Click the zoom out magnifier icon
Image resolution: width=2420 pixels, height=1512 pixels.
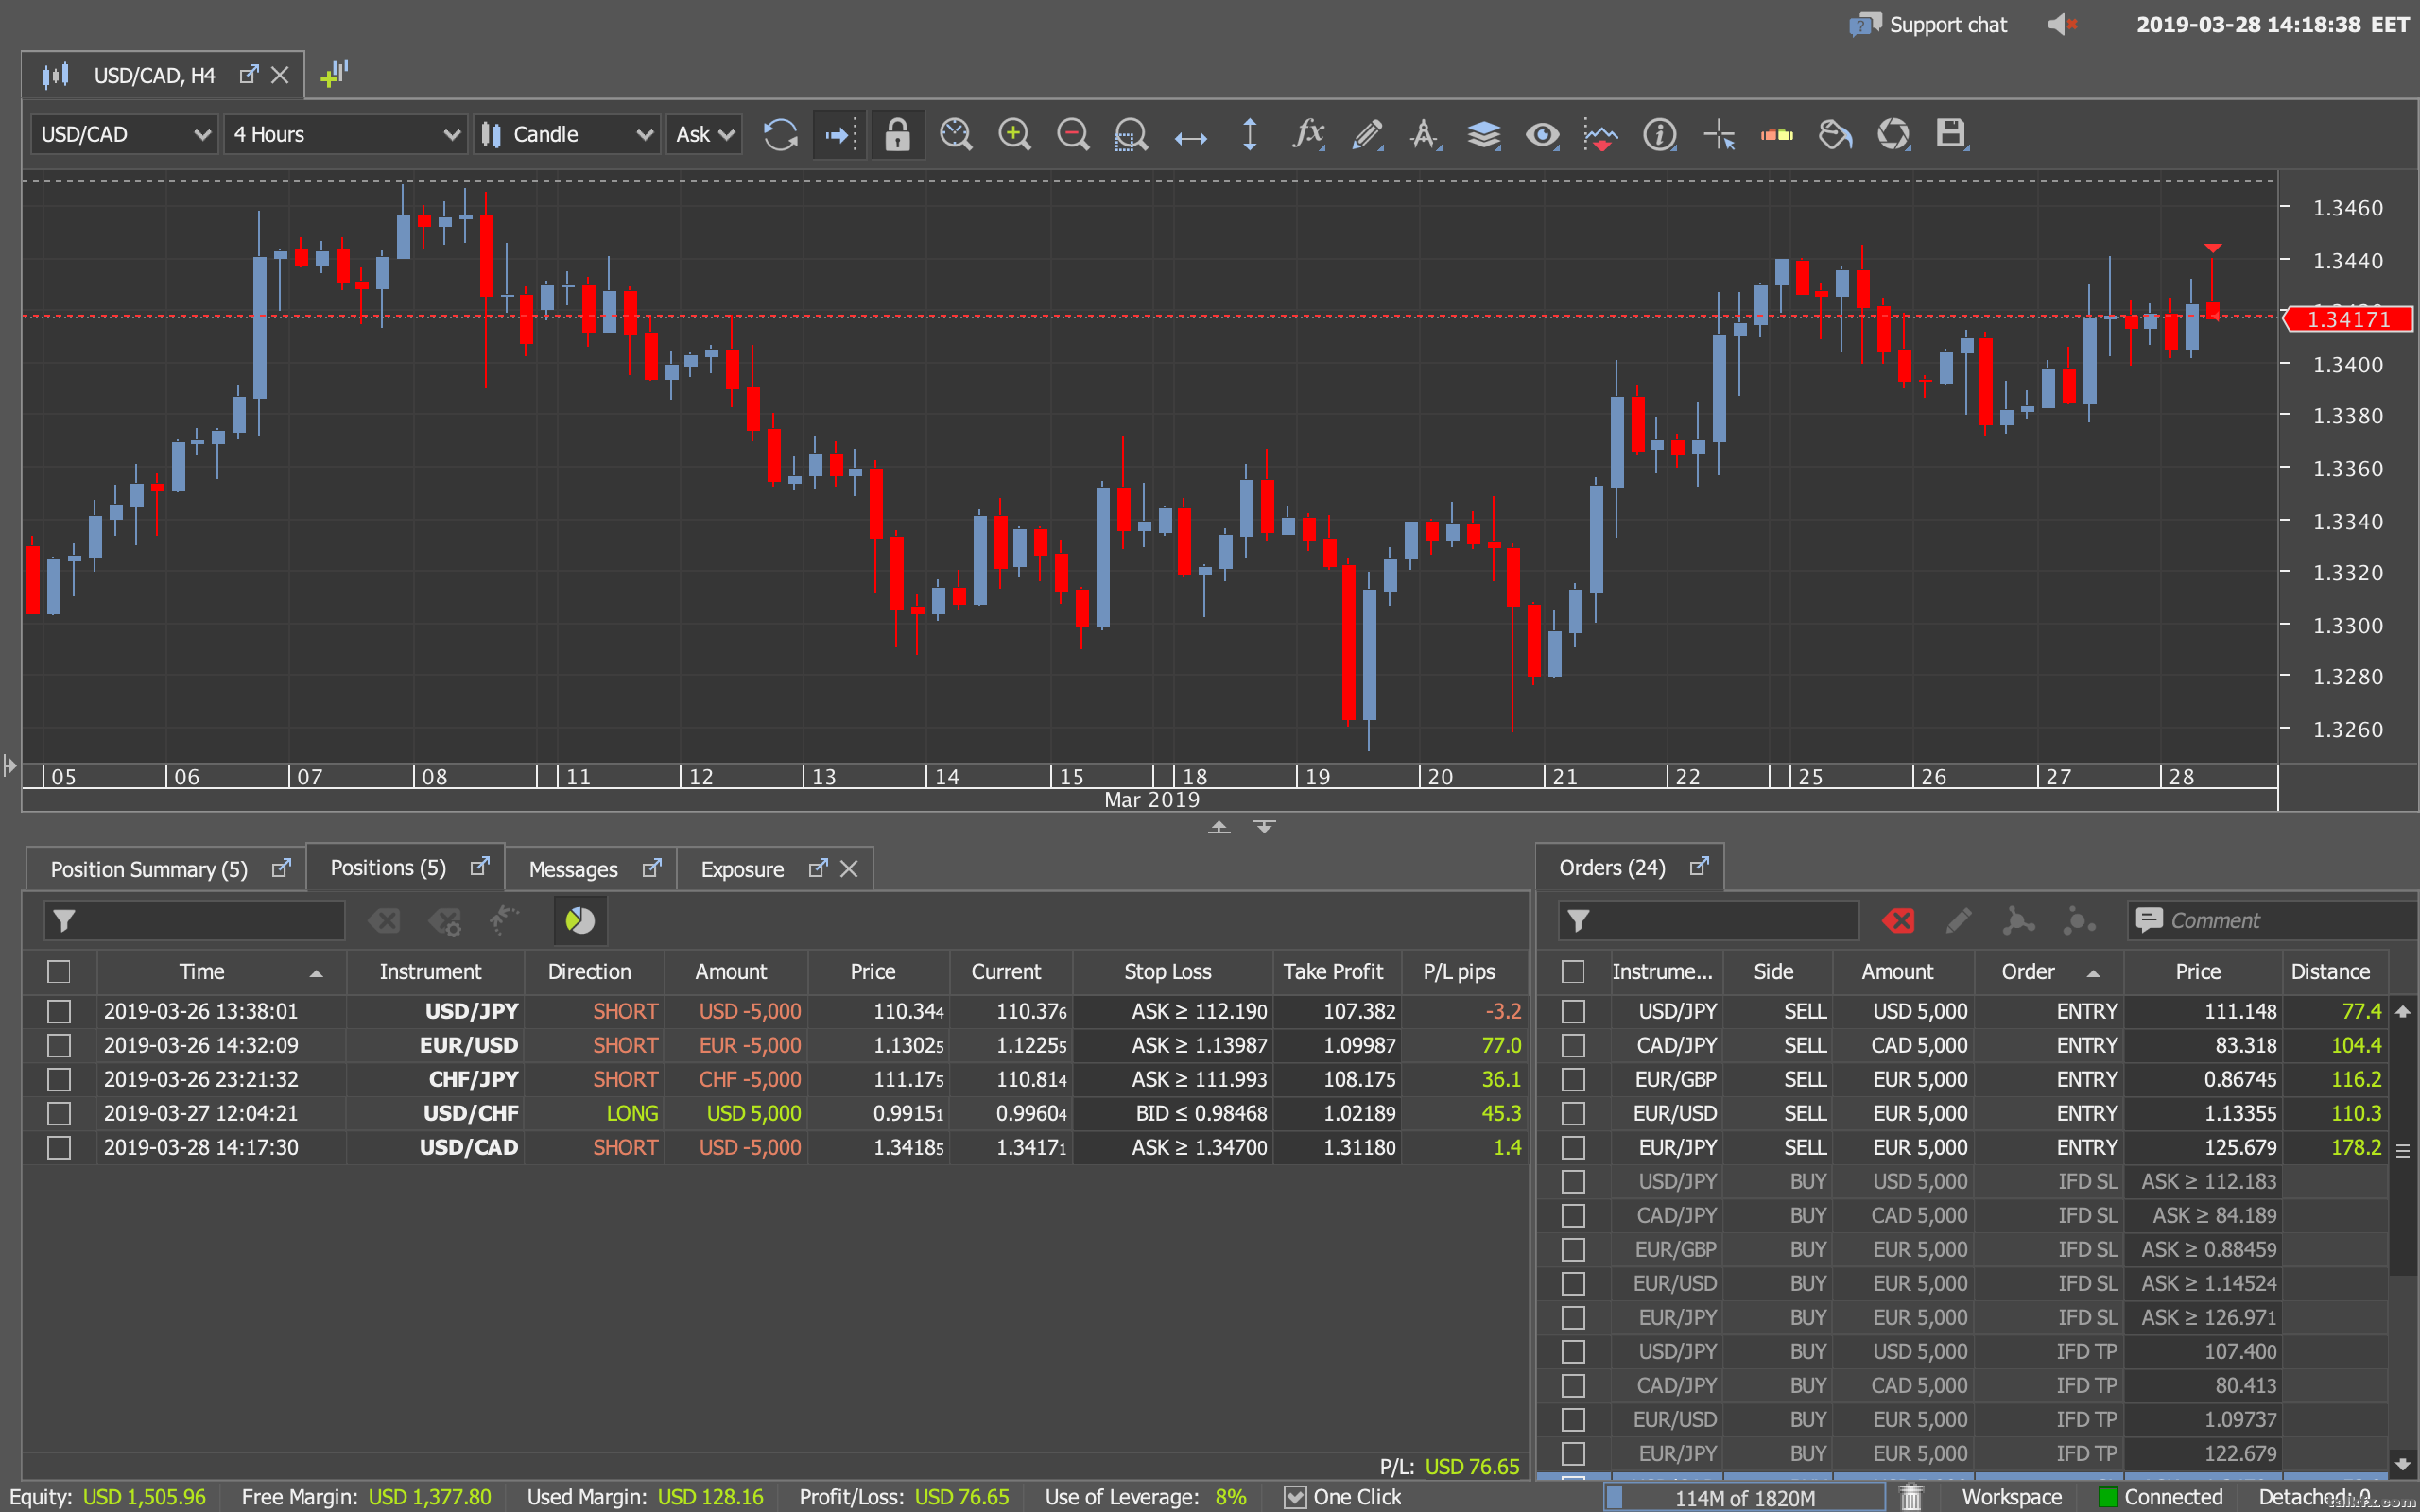1072,134
